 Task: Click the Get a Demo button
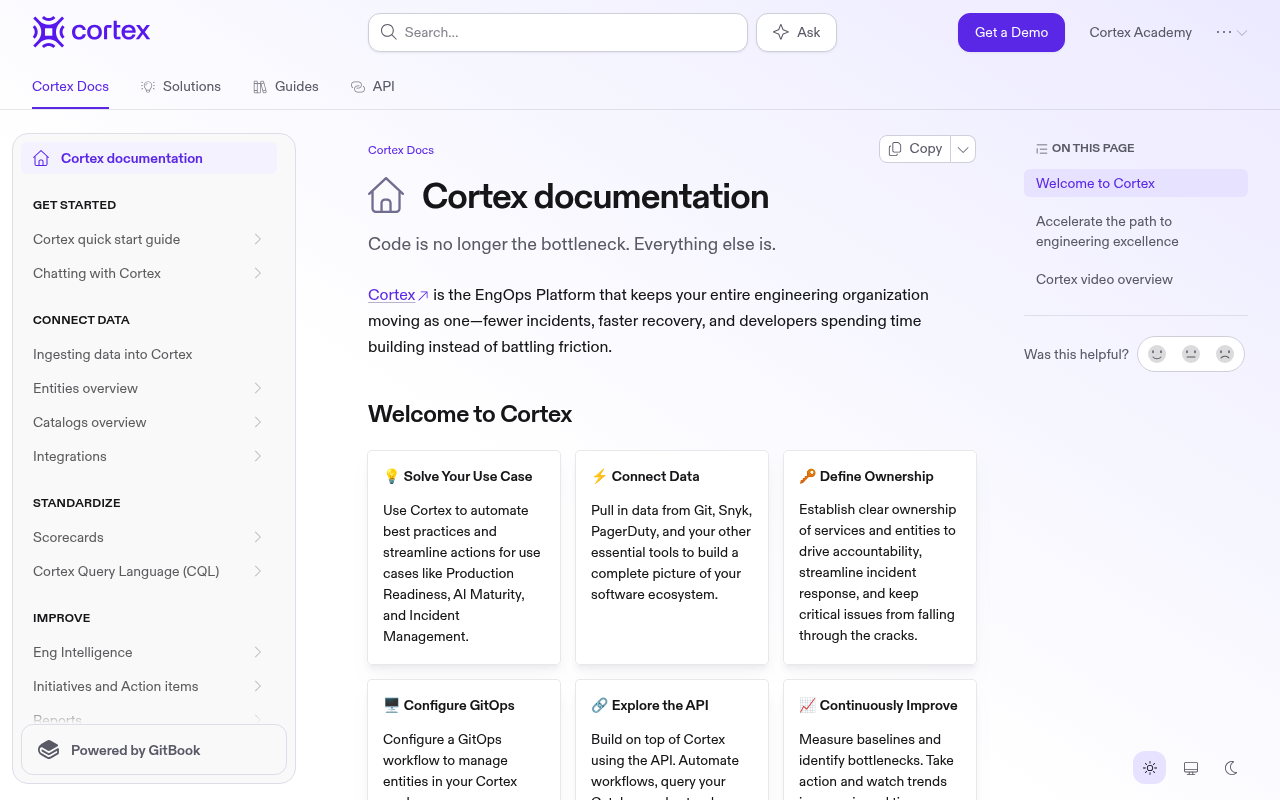(1011, 32)
